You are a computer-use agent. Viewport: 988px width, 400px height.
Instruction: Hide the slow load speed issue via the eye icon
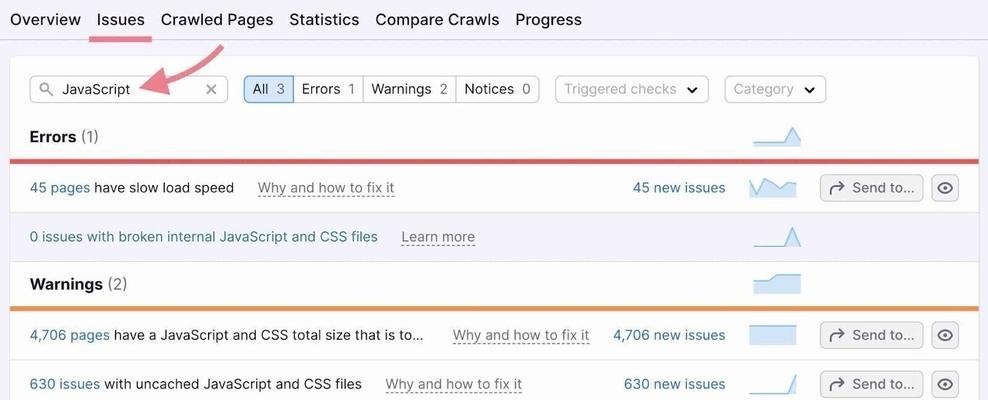[945, 188]
